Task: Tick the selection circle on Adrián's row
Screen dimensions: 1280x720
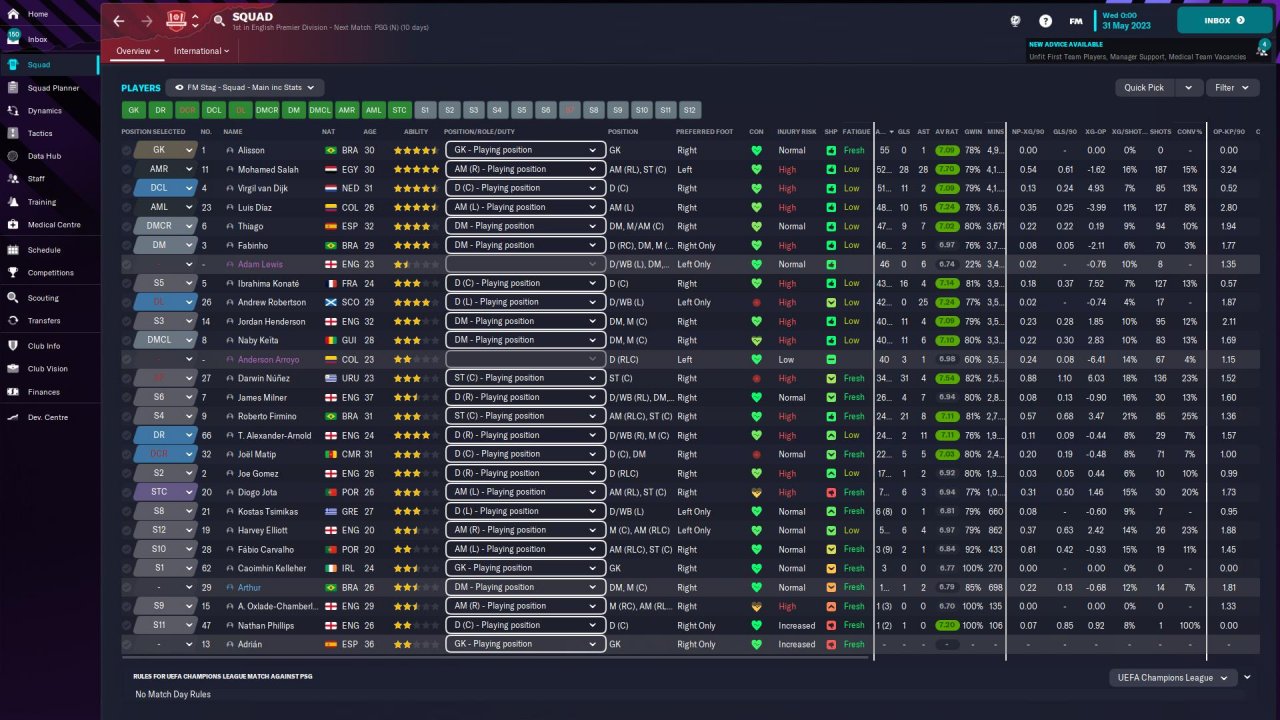Action: point(127,644)
